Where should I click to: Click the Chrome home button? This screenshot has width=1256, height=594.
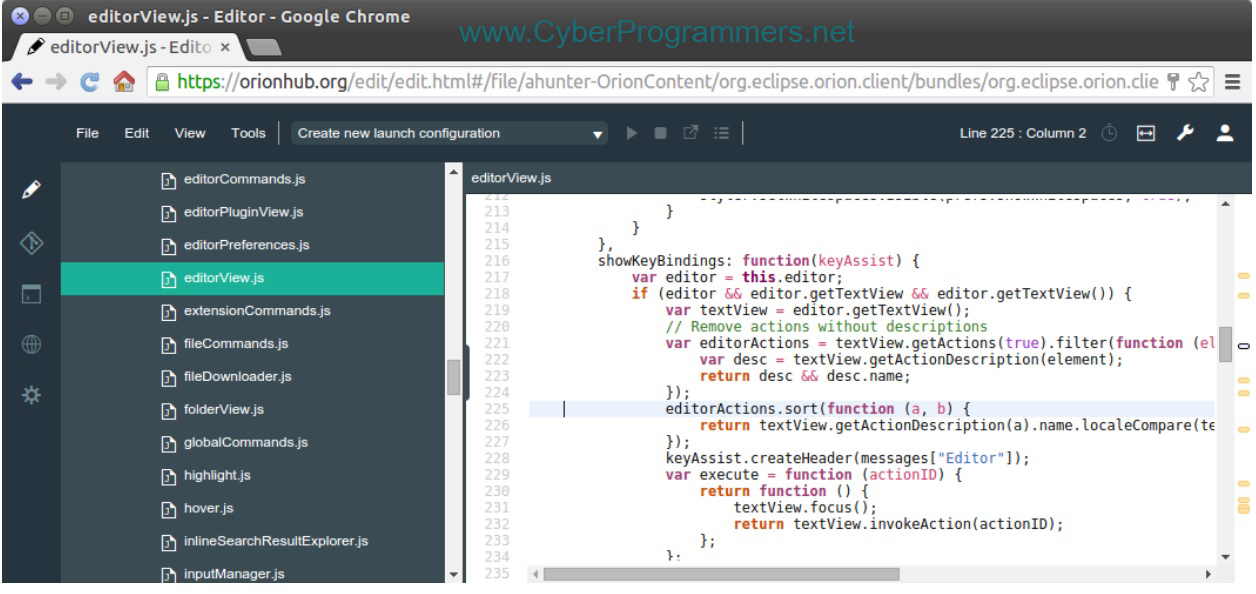(x=125, y=84)
